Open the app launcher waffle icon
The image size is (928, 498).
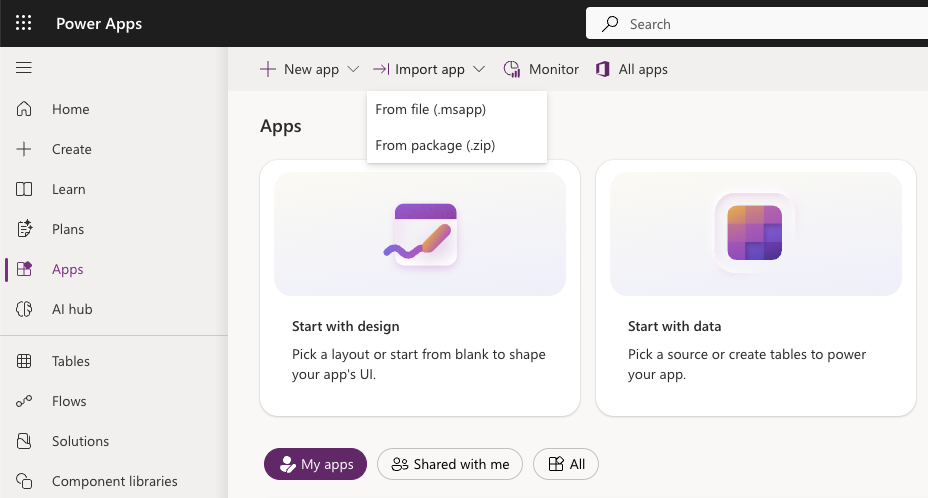pyautogui.click(x=24, y=23)
